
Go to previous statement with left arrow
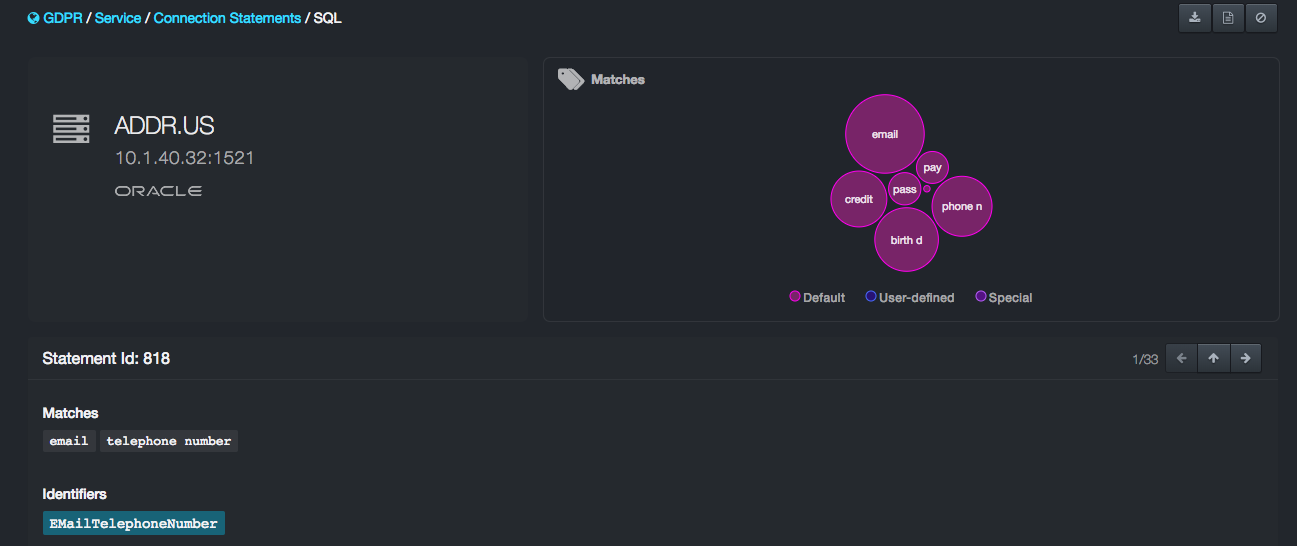[x=1181, y=358]
